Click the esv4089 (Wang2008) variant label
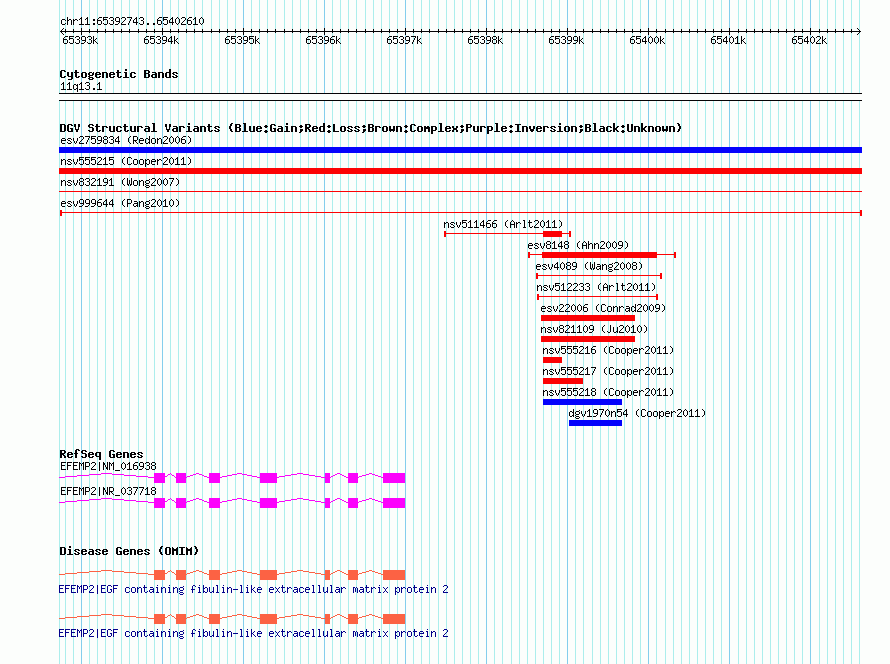This screenshot has width=890, height=664. (589, 266)
